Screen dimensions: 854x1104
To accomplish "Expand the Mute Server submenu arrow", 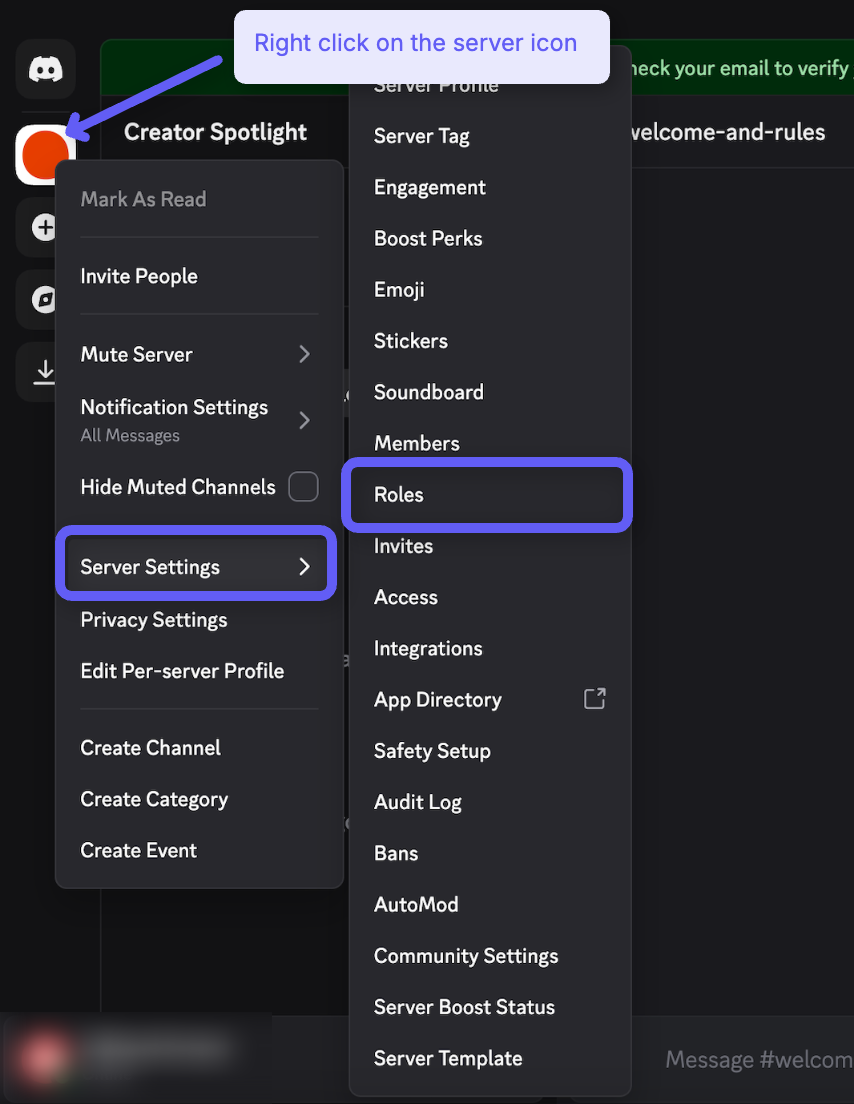I will [x=304, y=354].
